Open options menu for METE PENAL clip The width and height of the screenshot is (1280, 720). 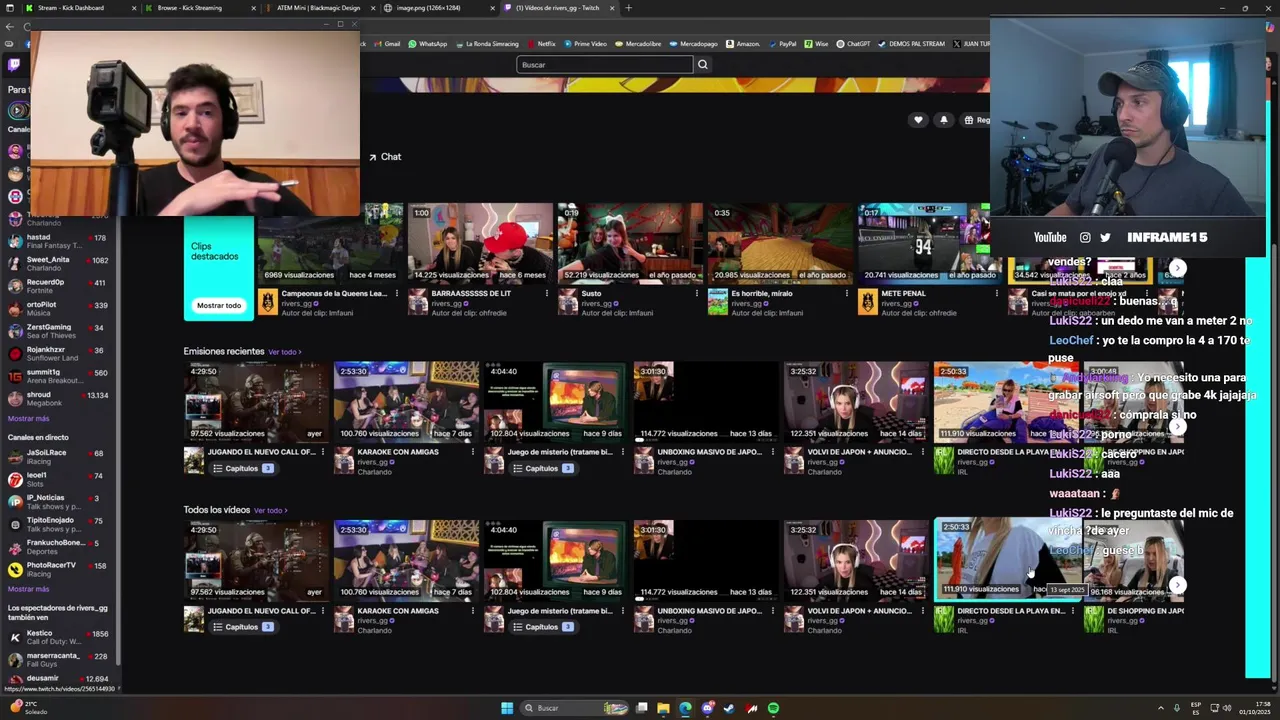pyautogui.click(x=996, y=294)
